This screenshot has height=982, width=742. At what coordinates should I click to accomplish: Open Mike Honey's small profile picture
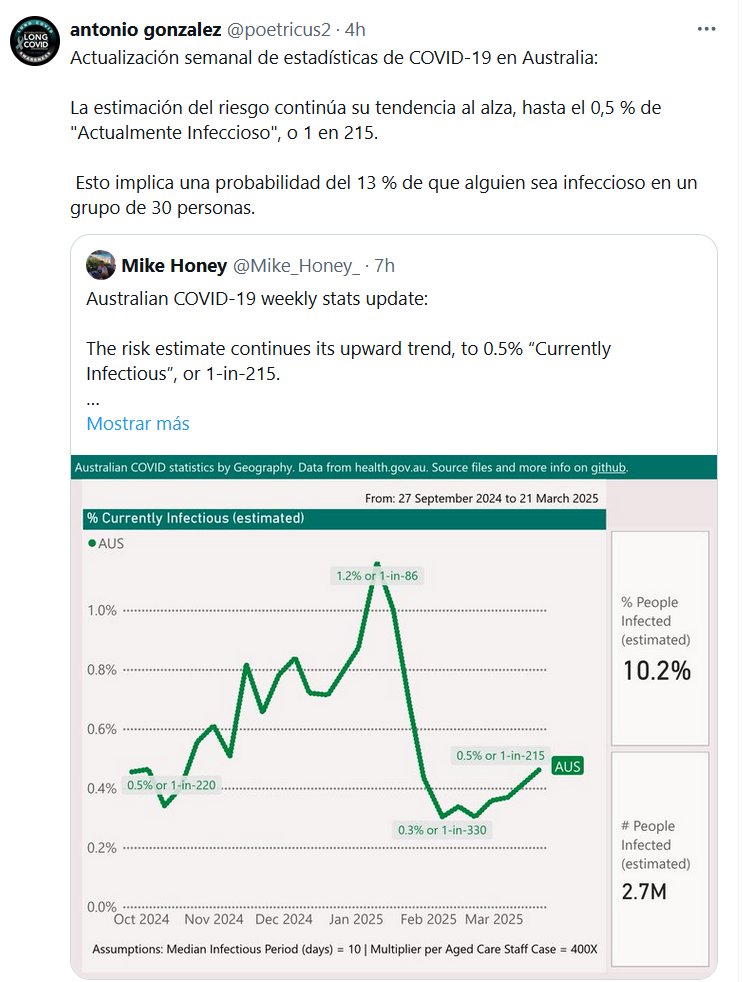(x=100, y=265)
